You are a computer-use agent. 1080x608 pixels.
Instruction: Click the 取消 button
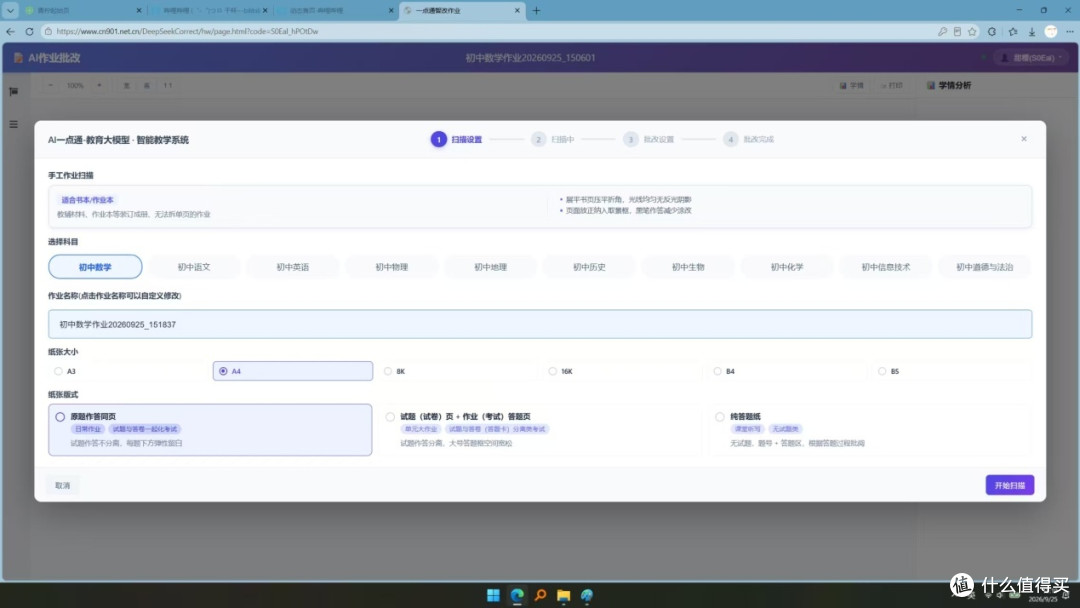[x=63, y=485]
